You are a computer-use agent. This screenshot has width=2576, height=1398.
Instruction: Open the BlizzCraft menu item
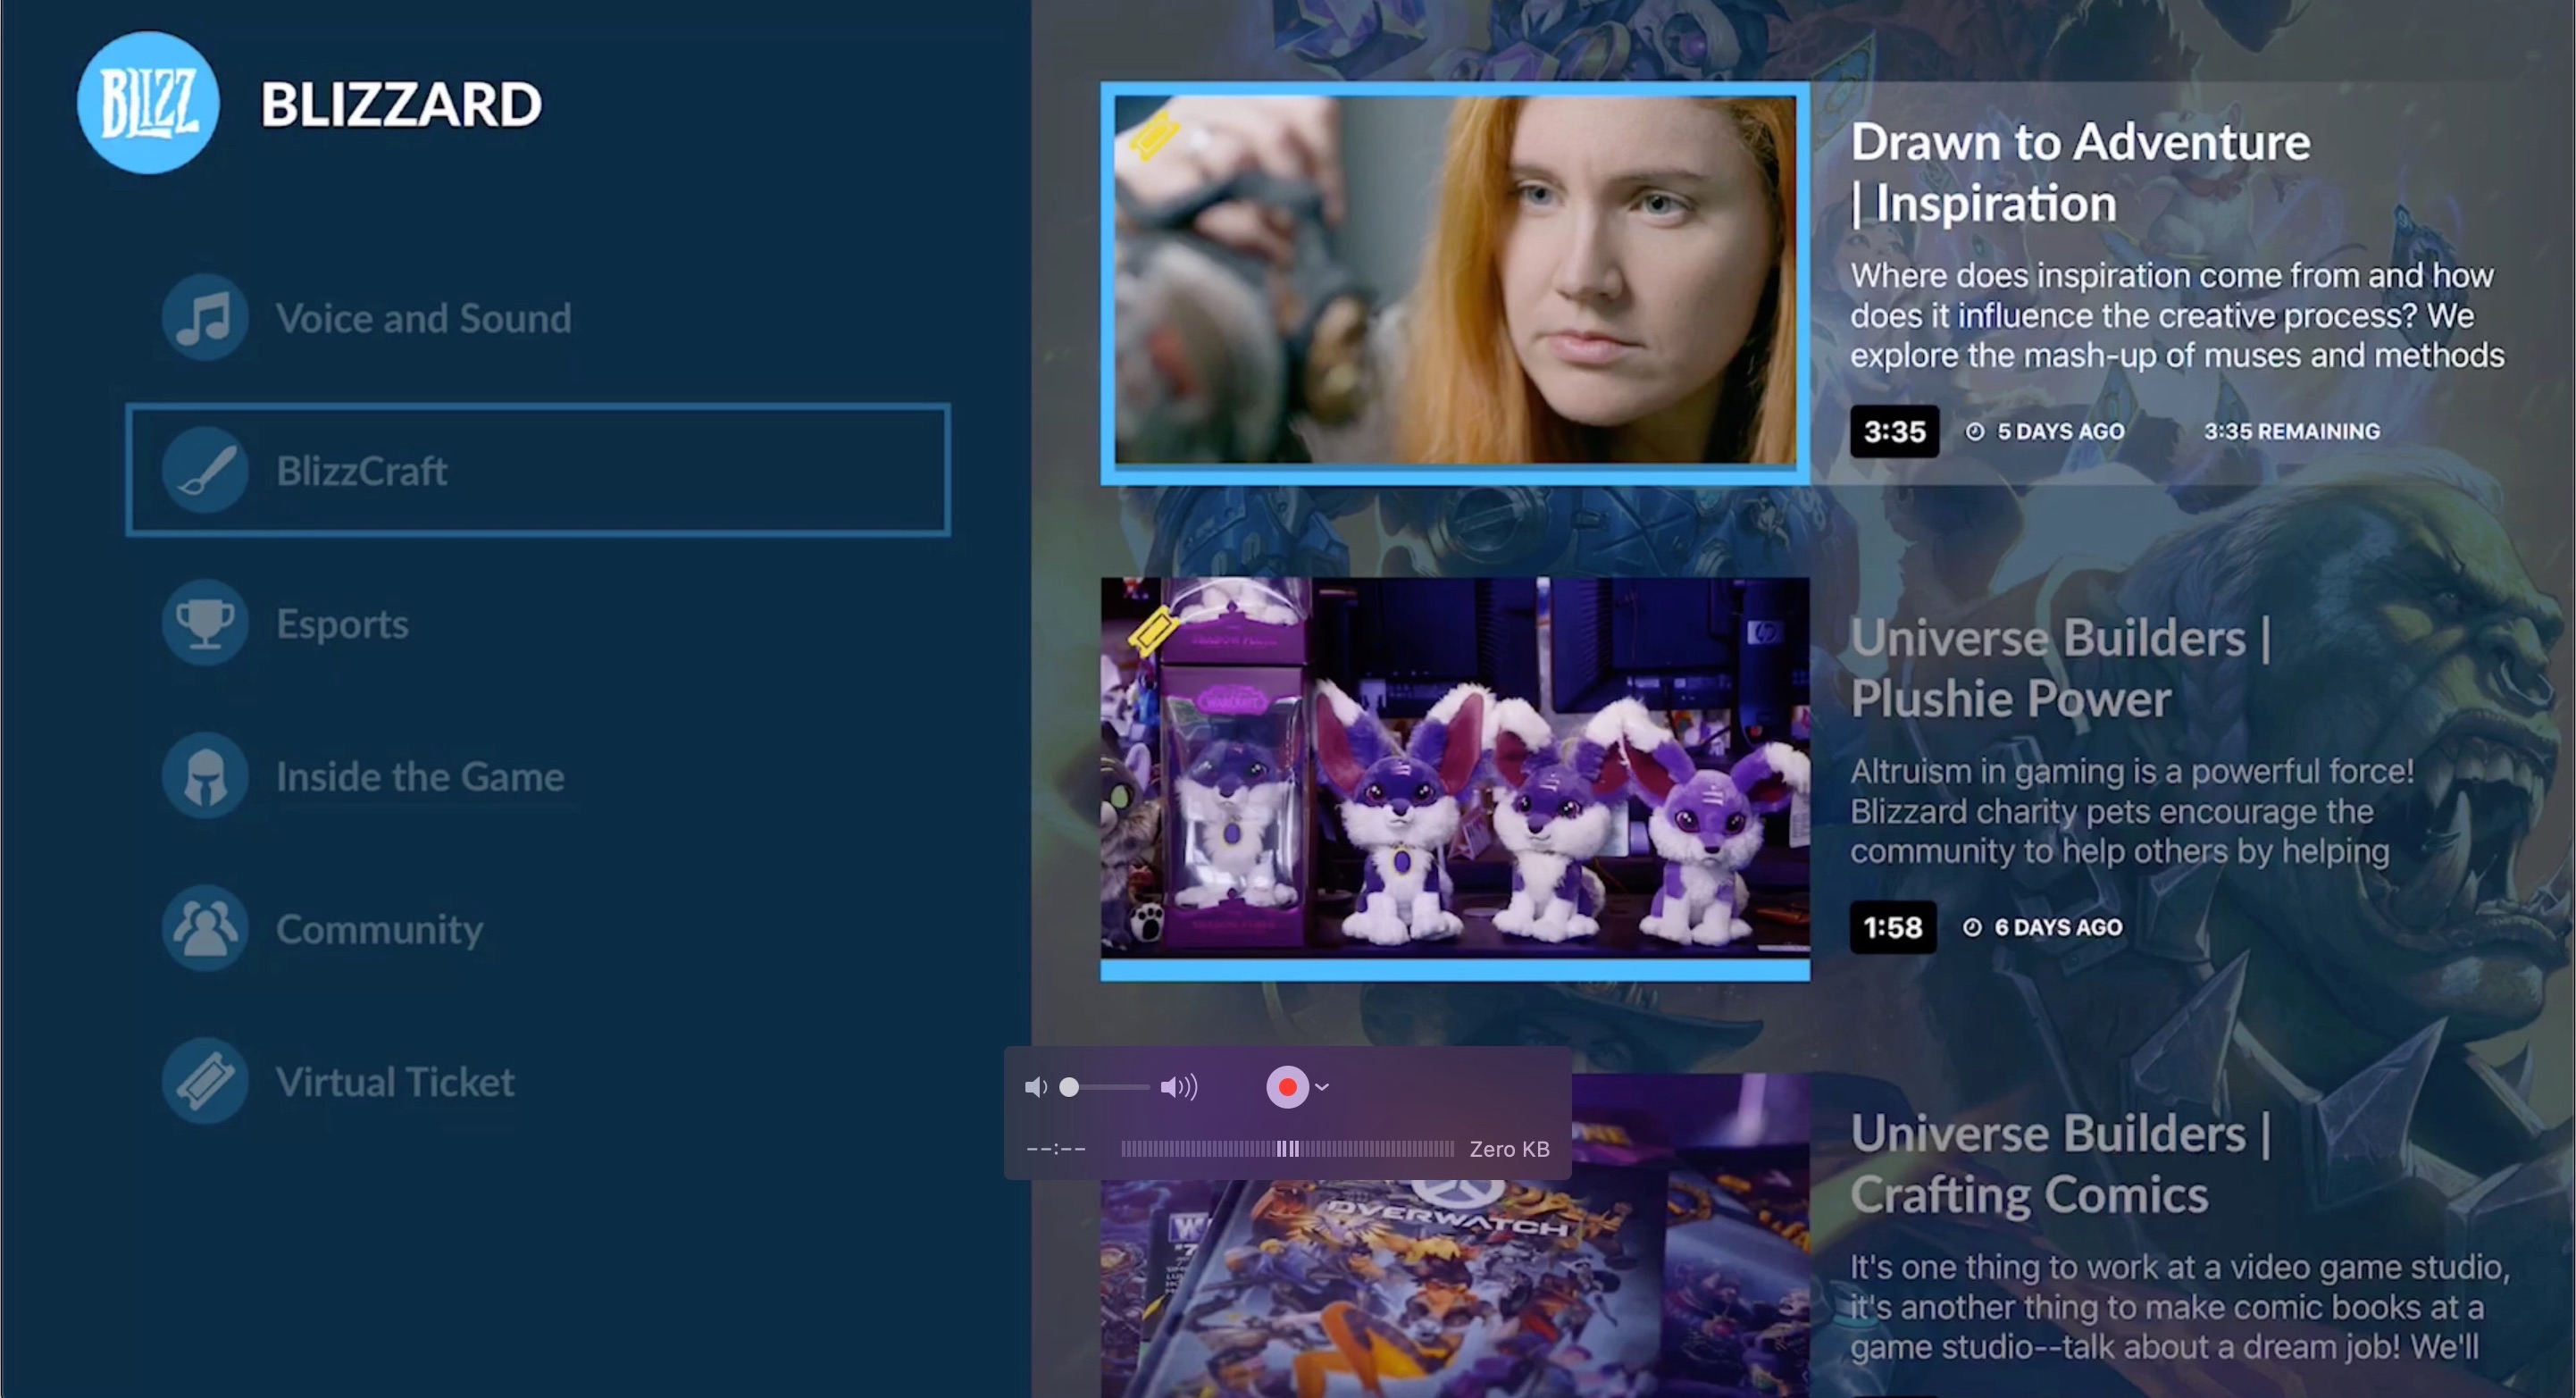[538, 471]
